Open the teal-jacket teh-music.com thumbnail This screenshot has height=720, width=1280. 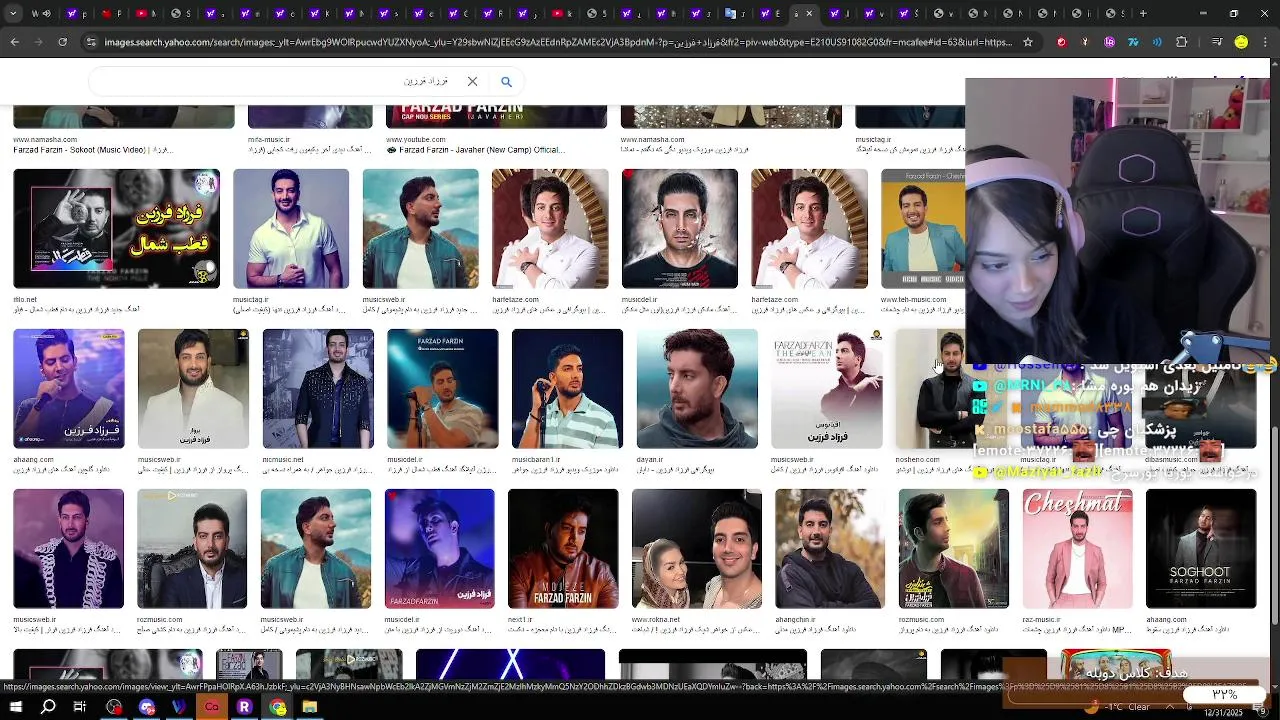(x=922, y=229)
